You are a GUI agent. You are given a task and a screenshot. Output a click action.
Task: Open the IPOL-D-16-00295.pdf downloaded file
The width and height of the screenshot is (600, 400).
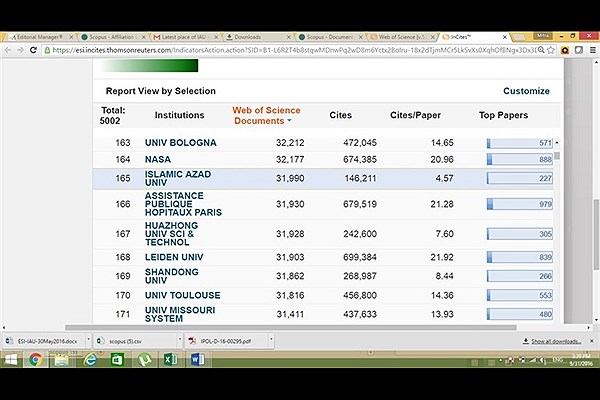pos(227,341)
